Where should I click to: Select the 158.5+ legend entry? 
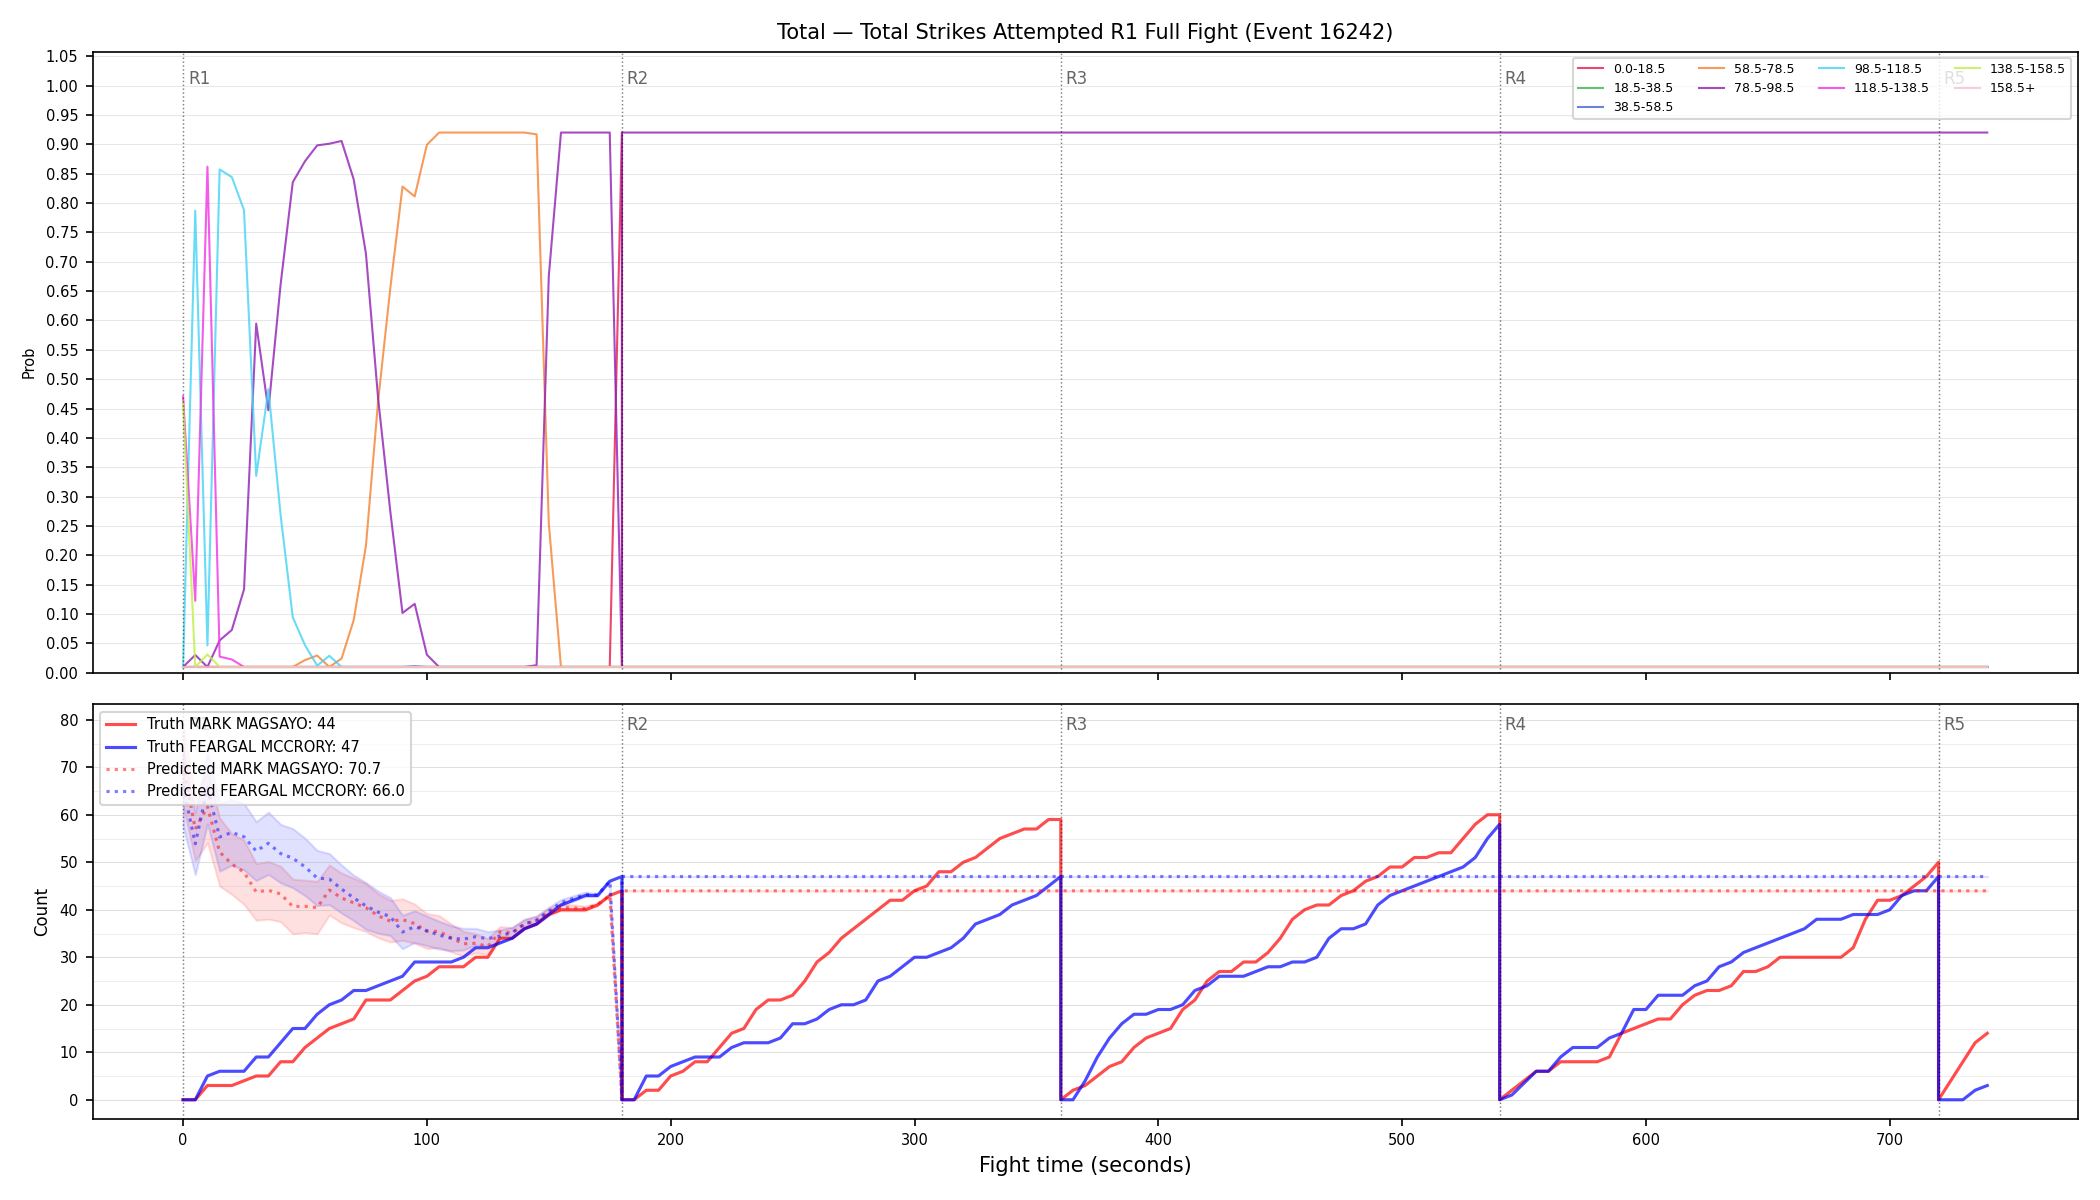click(x=1994, y=88)
